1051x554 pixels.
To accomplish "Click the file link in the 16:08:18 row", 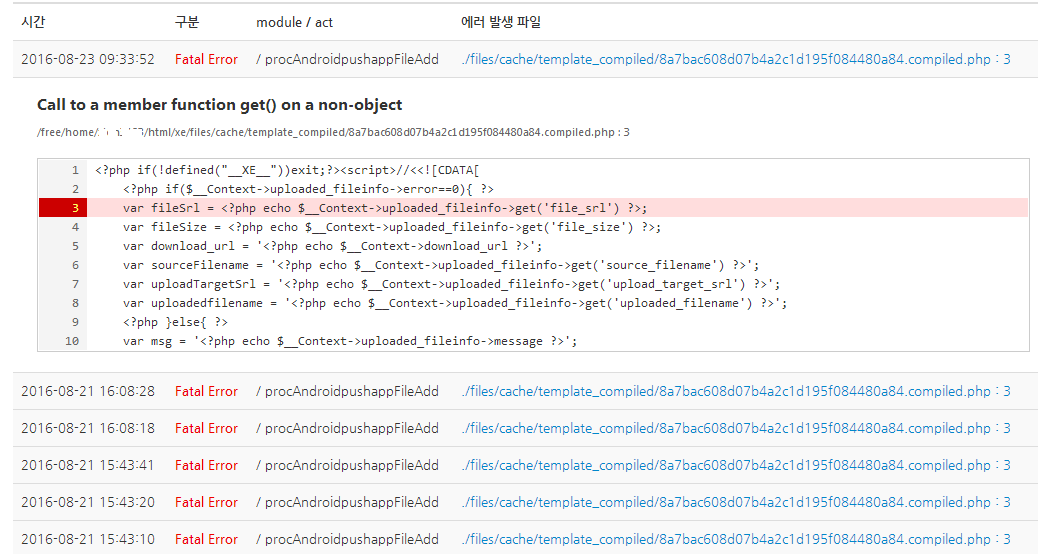I will tap(736, 428).
